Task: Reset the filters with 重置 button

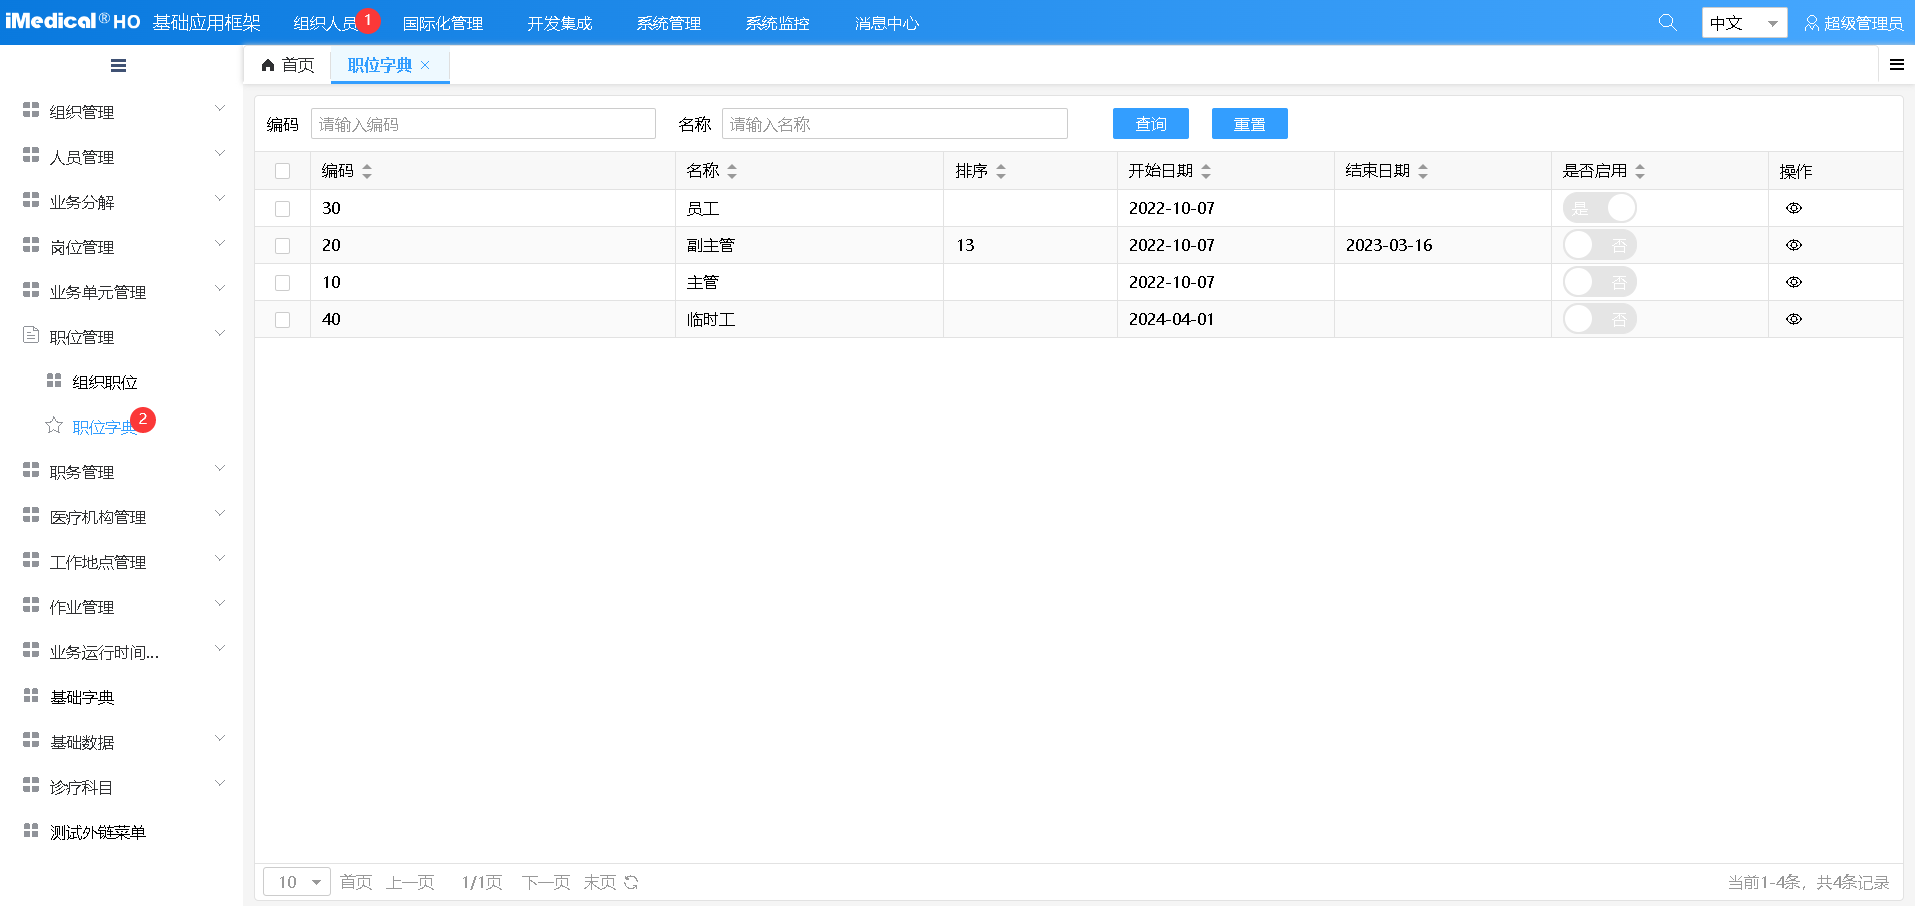Action: click(x=1249, y=123)
